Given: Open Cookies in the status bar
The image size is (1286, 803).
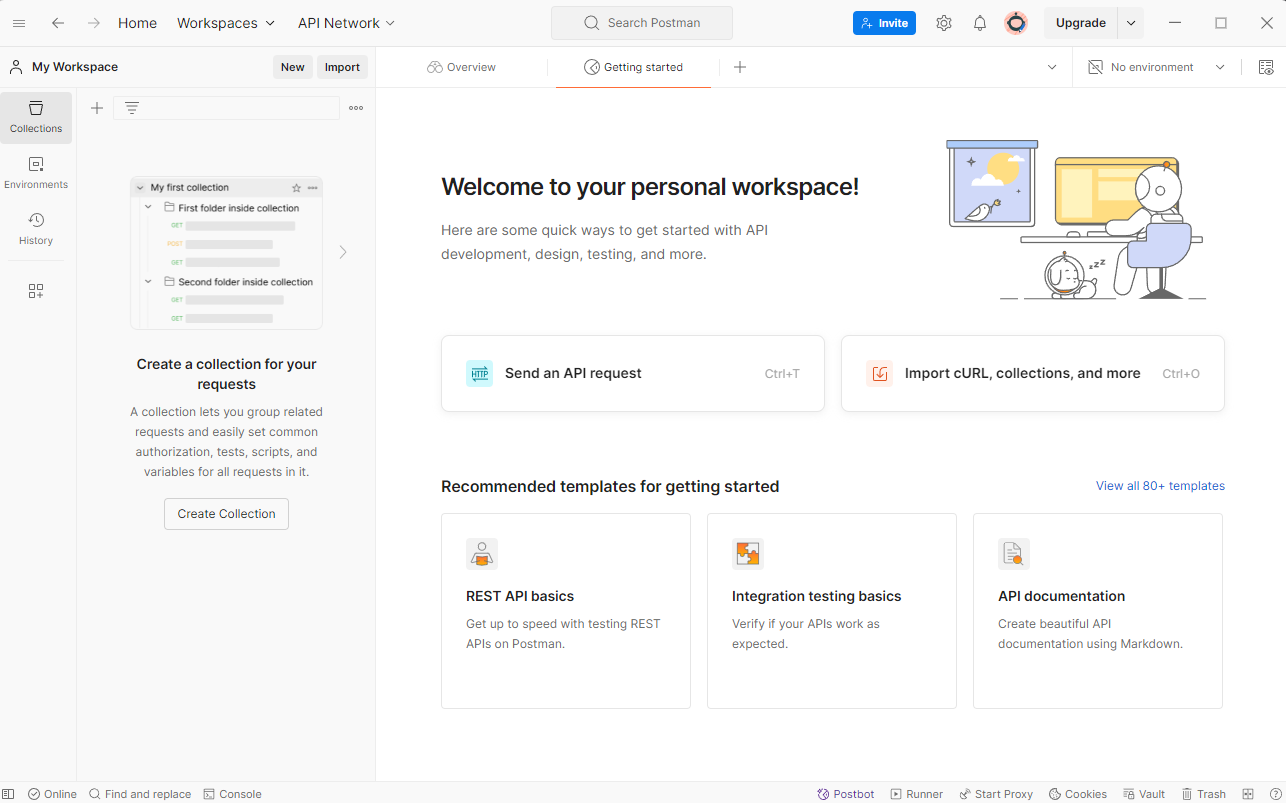Looking at the screenshot, I should pyautogui.click(x=1077, y=794).
